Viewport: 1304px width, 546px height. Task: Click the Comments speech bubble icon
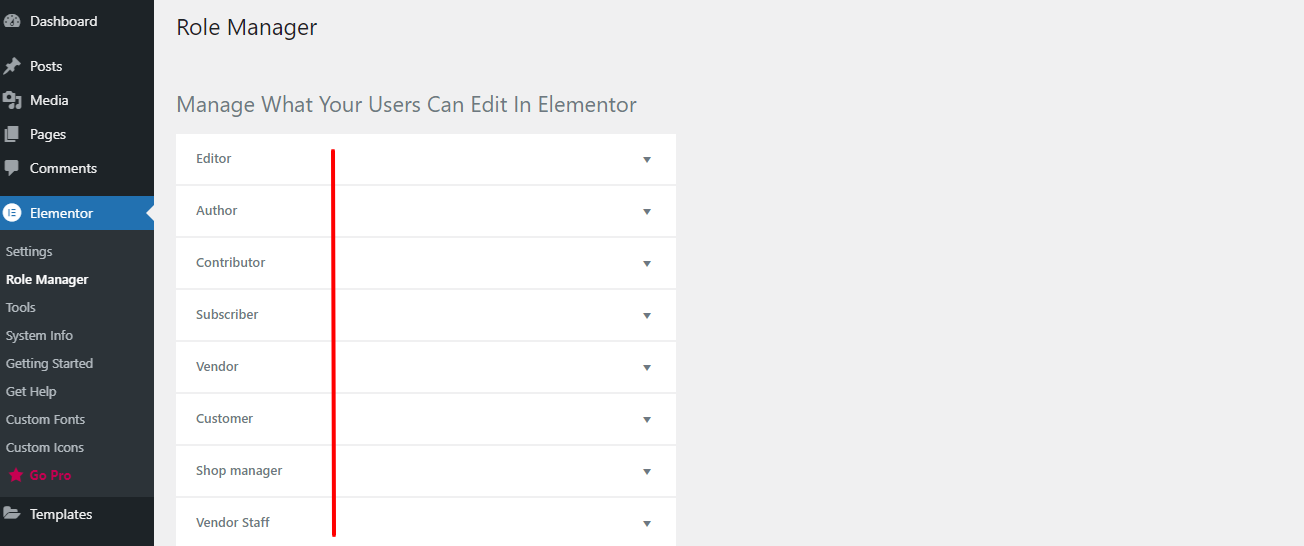click(12, 168)
